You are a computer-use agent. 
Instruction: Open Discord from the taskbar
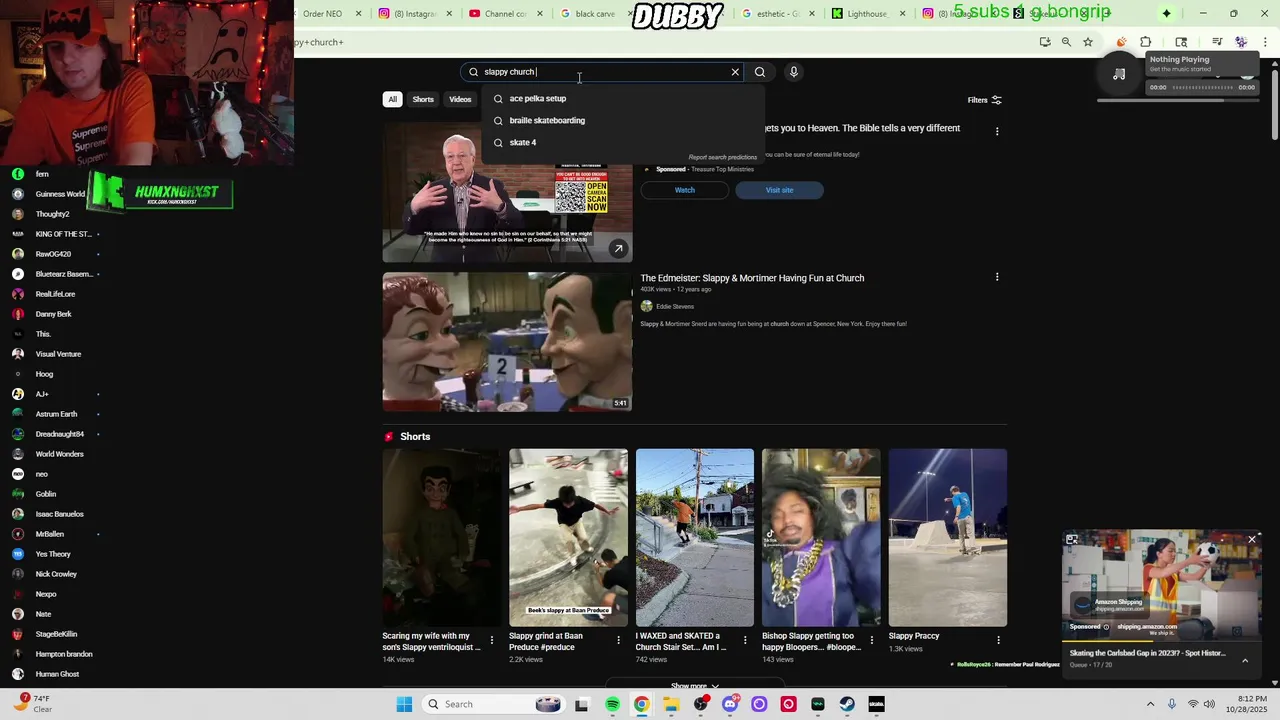730,704
